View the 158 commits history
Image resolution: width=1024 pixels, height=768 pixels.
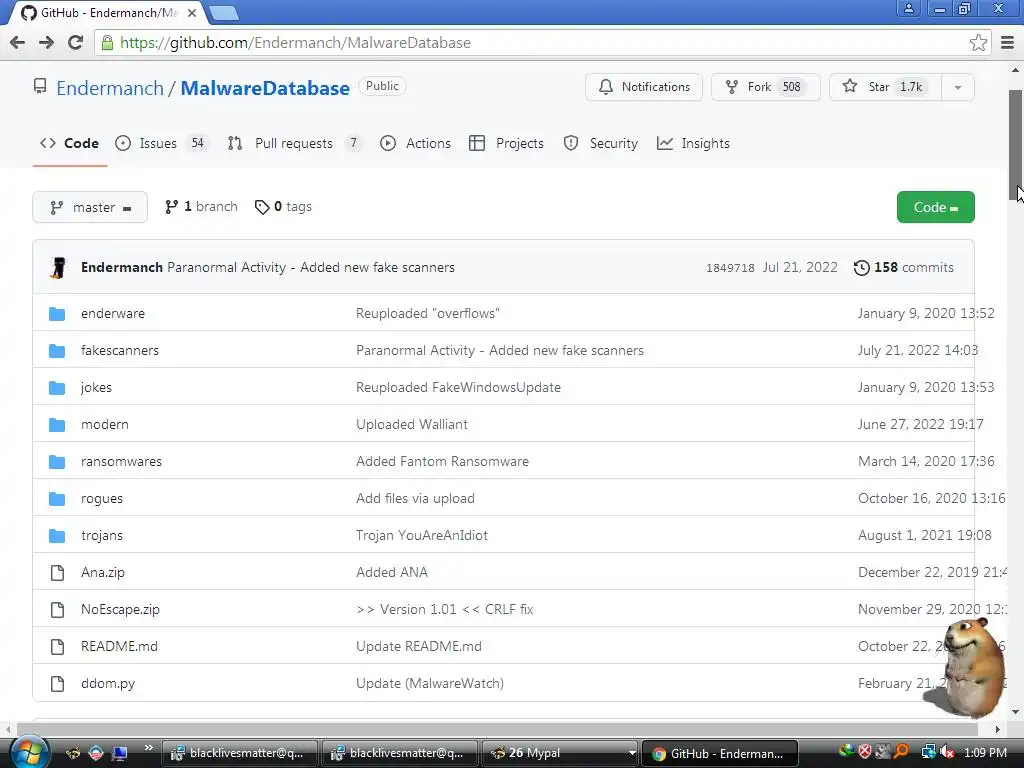904,268
